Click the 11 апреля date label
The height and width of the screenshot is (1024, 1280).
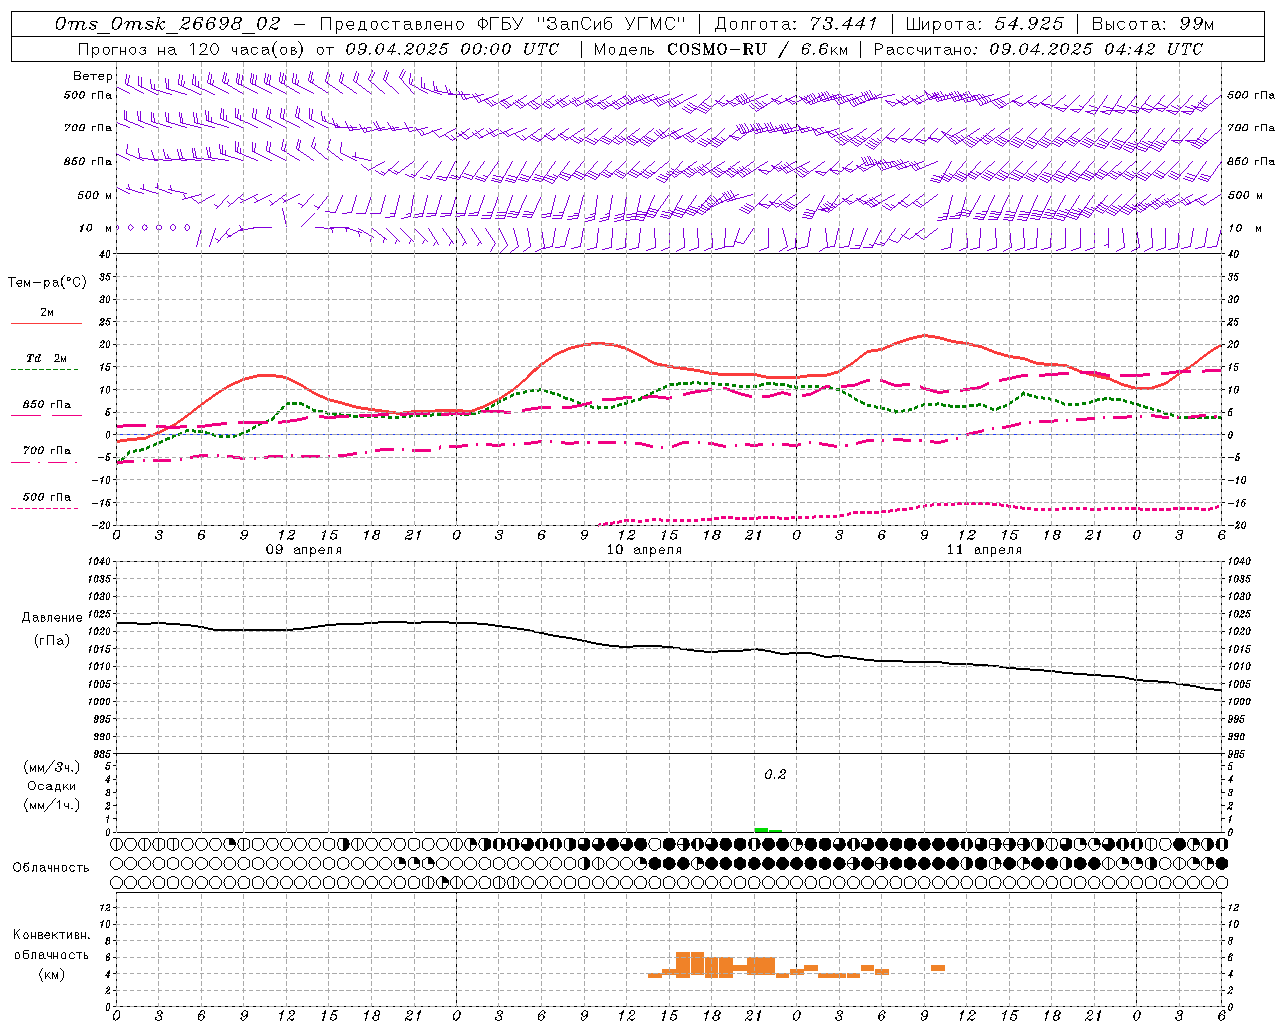(984, 550)
